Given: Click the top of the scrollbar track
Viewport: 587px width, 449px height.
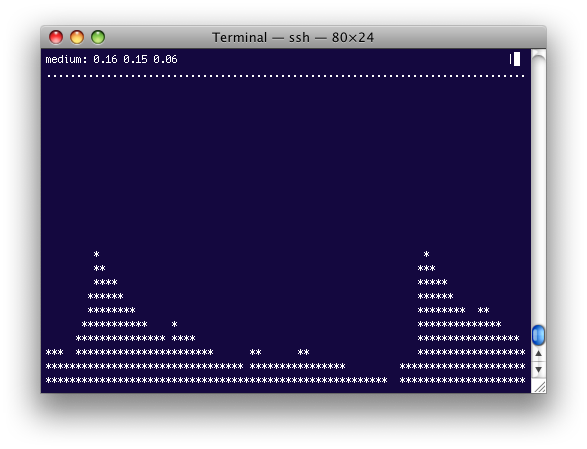Looking at the screenshot, I should click(x=538, y=60).
